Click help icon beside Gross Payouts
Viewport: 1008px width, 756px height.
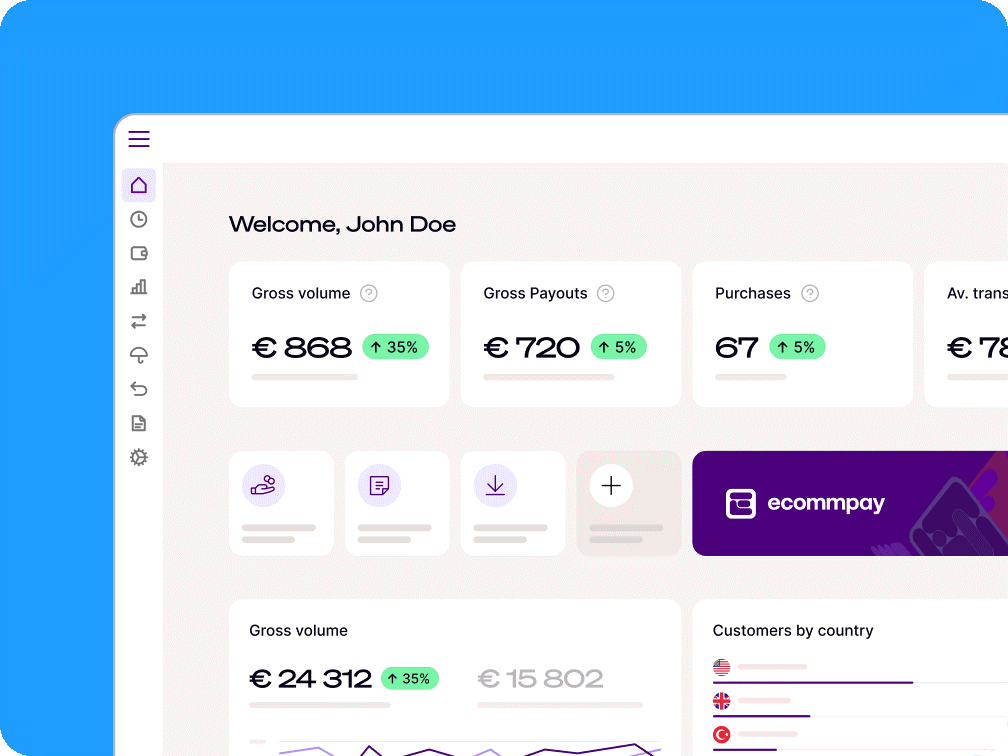pyautogui.click(x=605, y=293)
